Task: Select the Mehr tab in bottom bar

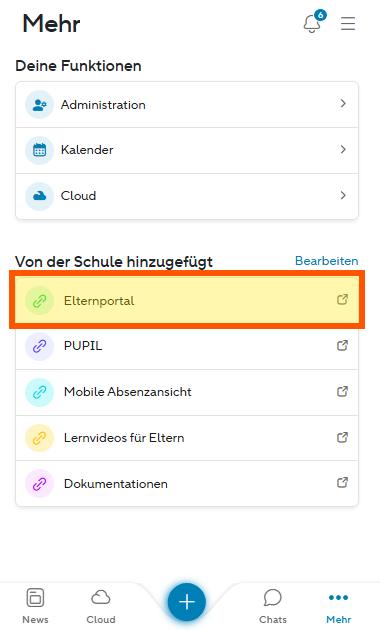Action: (x=339, y=606)
